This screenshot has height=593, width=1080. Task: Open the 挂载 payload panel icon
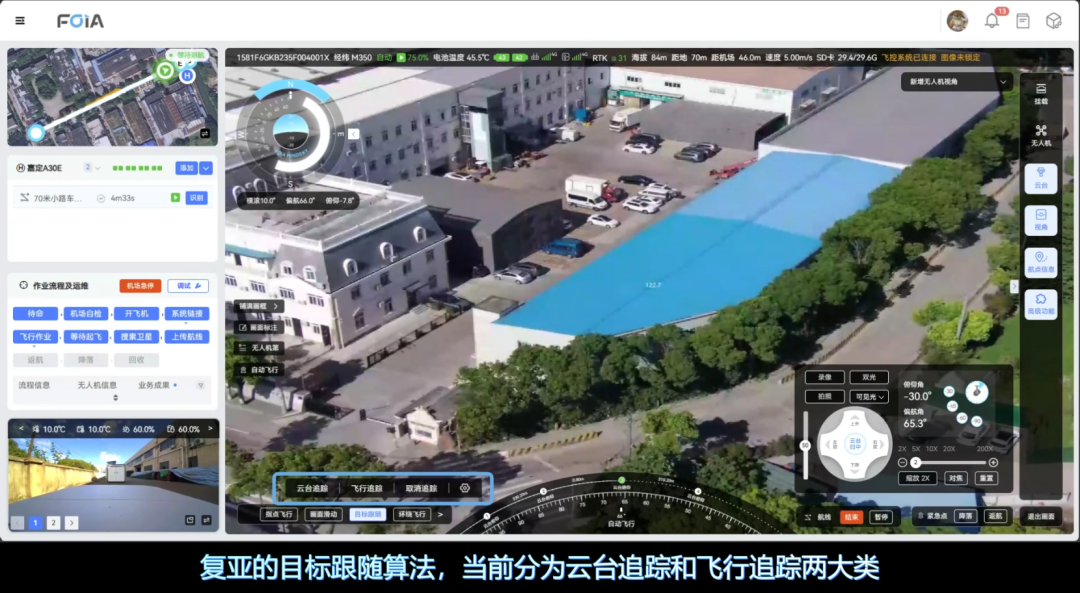click(1040, 93)
